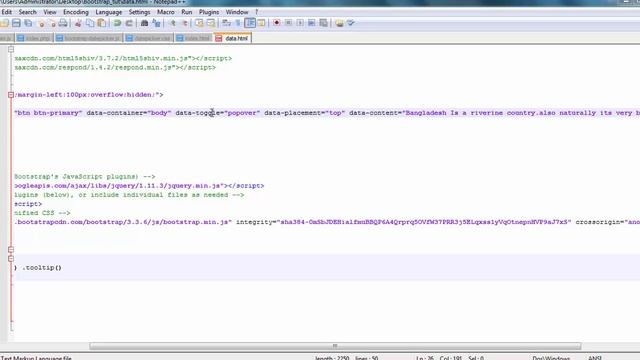Collapse the fold marker just above .tooltip() line
The width and height of the screenshot is (640, 360).
tap(11, 258)
